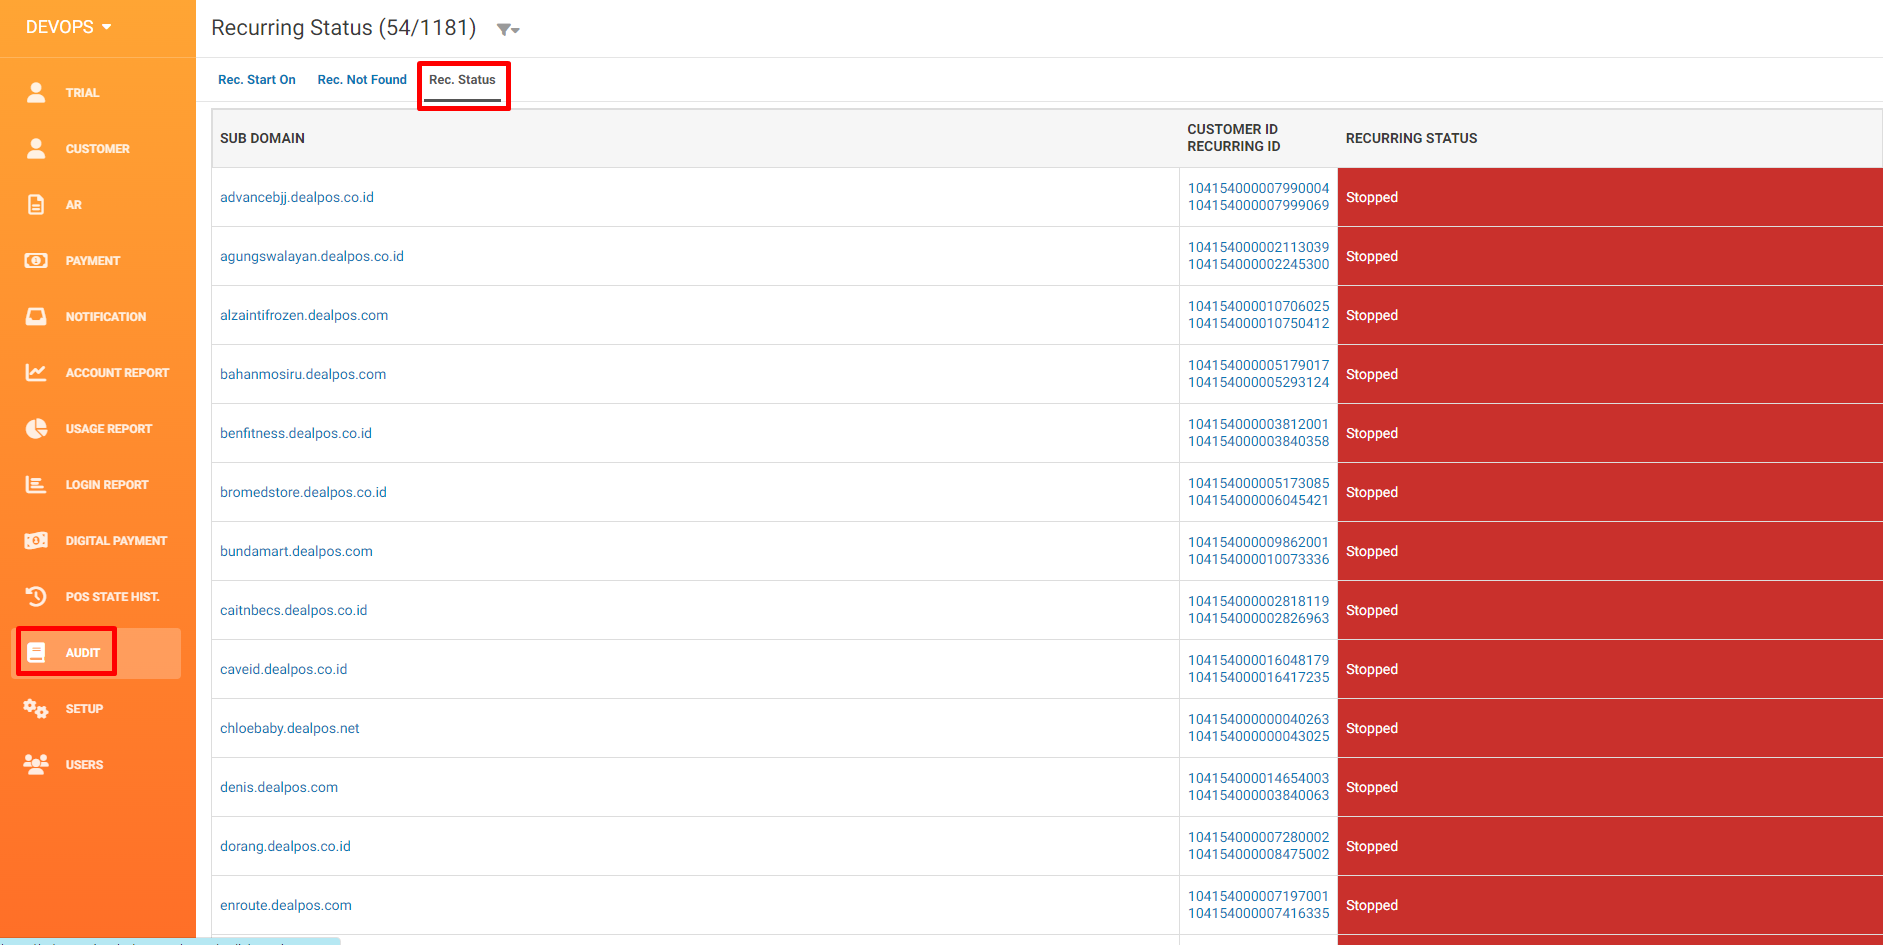The height and width of the screenshot is (945, 1883).
Task: Open benfitness.dealpos.co.id link
Action: (x=296, y=434)
